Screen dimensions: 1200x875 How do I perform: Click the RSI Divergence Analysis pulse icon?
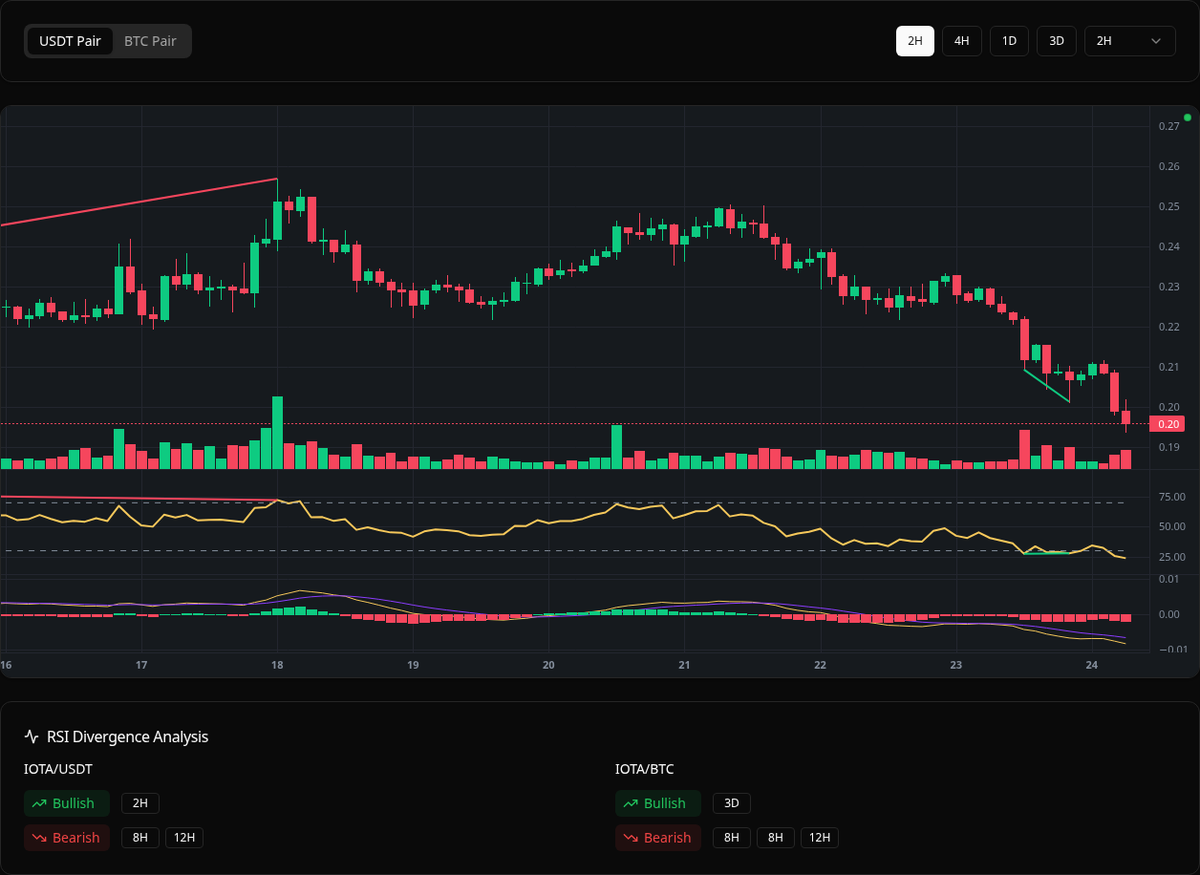[32, 737]
